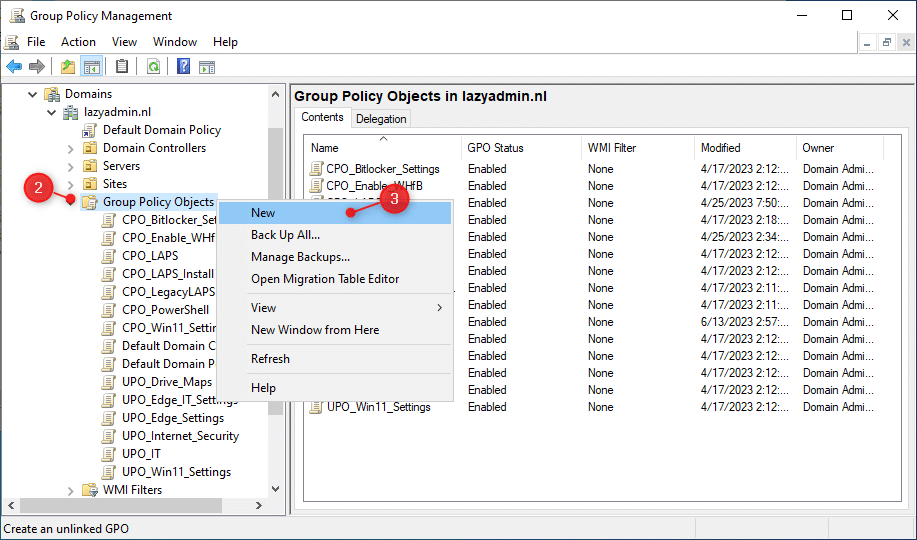Screen dimensions: 917x540
Task: Click the Forward arrow toolbar icon
Action: (37, 67)
